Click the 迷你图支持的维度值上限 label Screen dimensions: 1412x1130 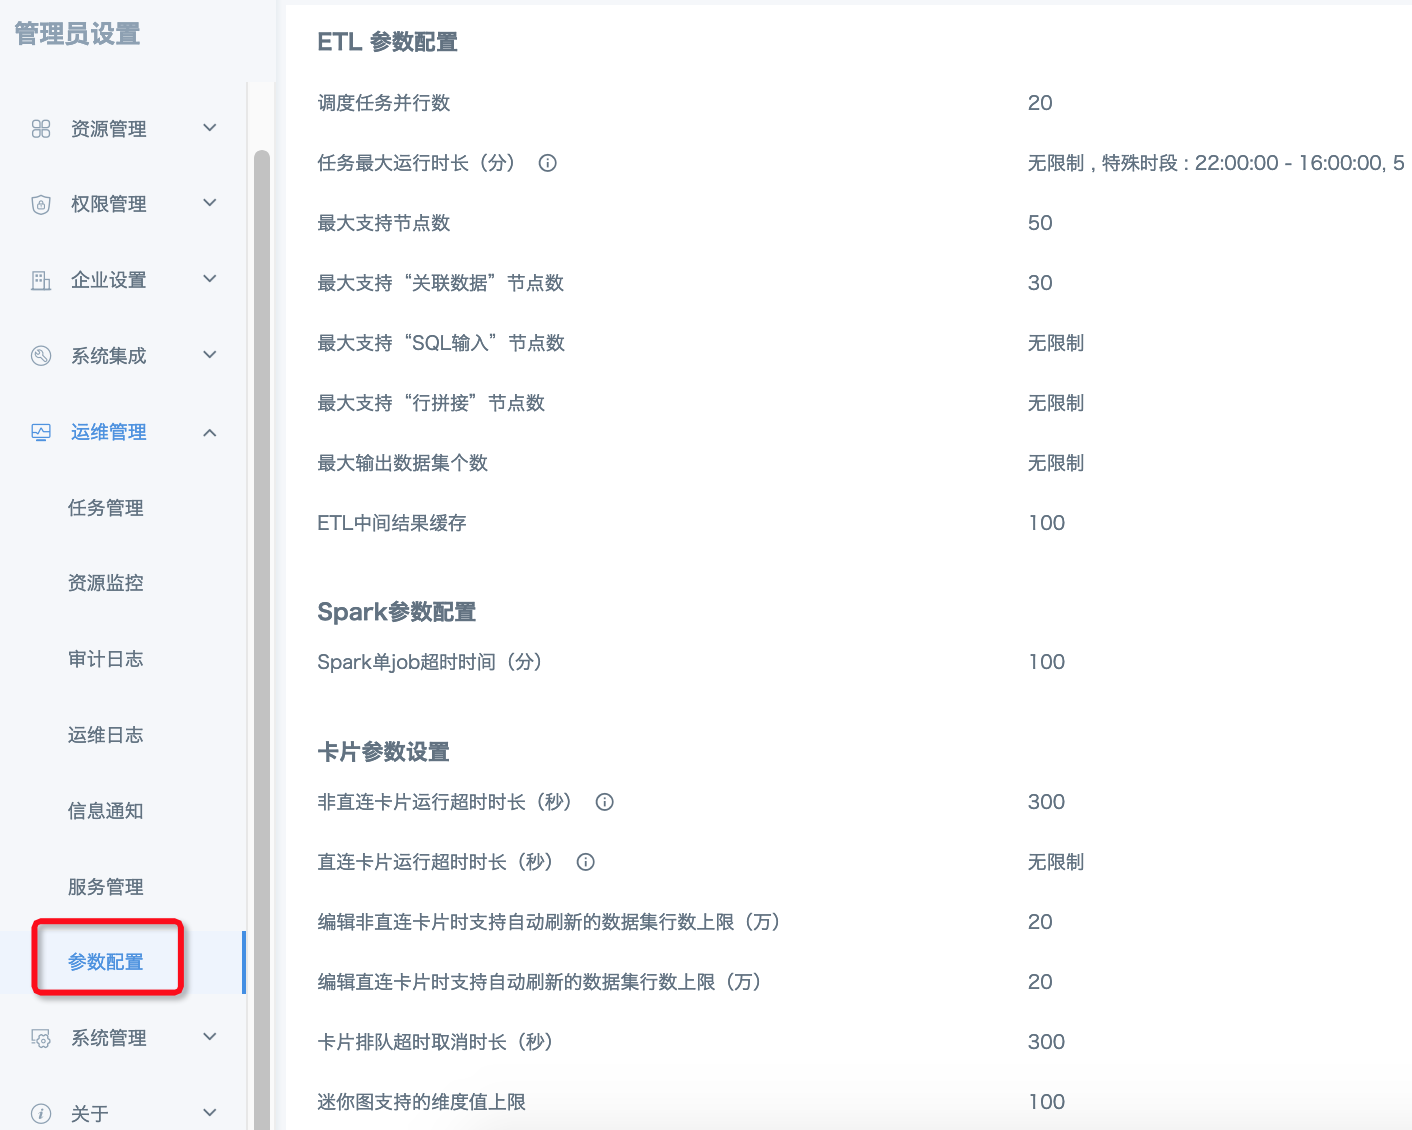[422, 1102]
